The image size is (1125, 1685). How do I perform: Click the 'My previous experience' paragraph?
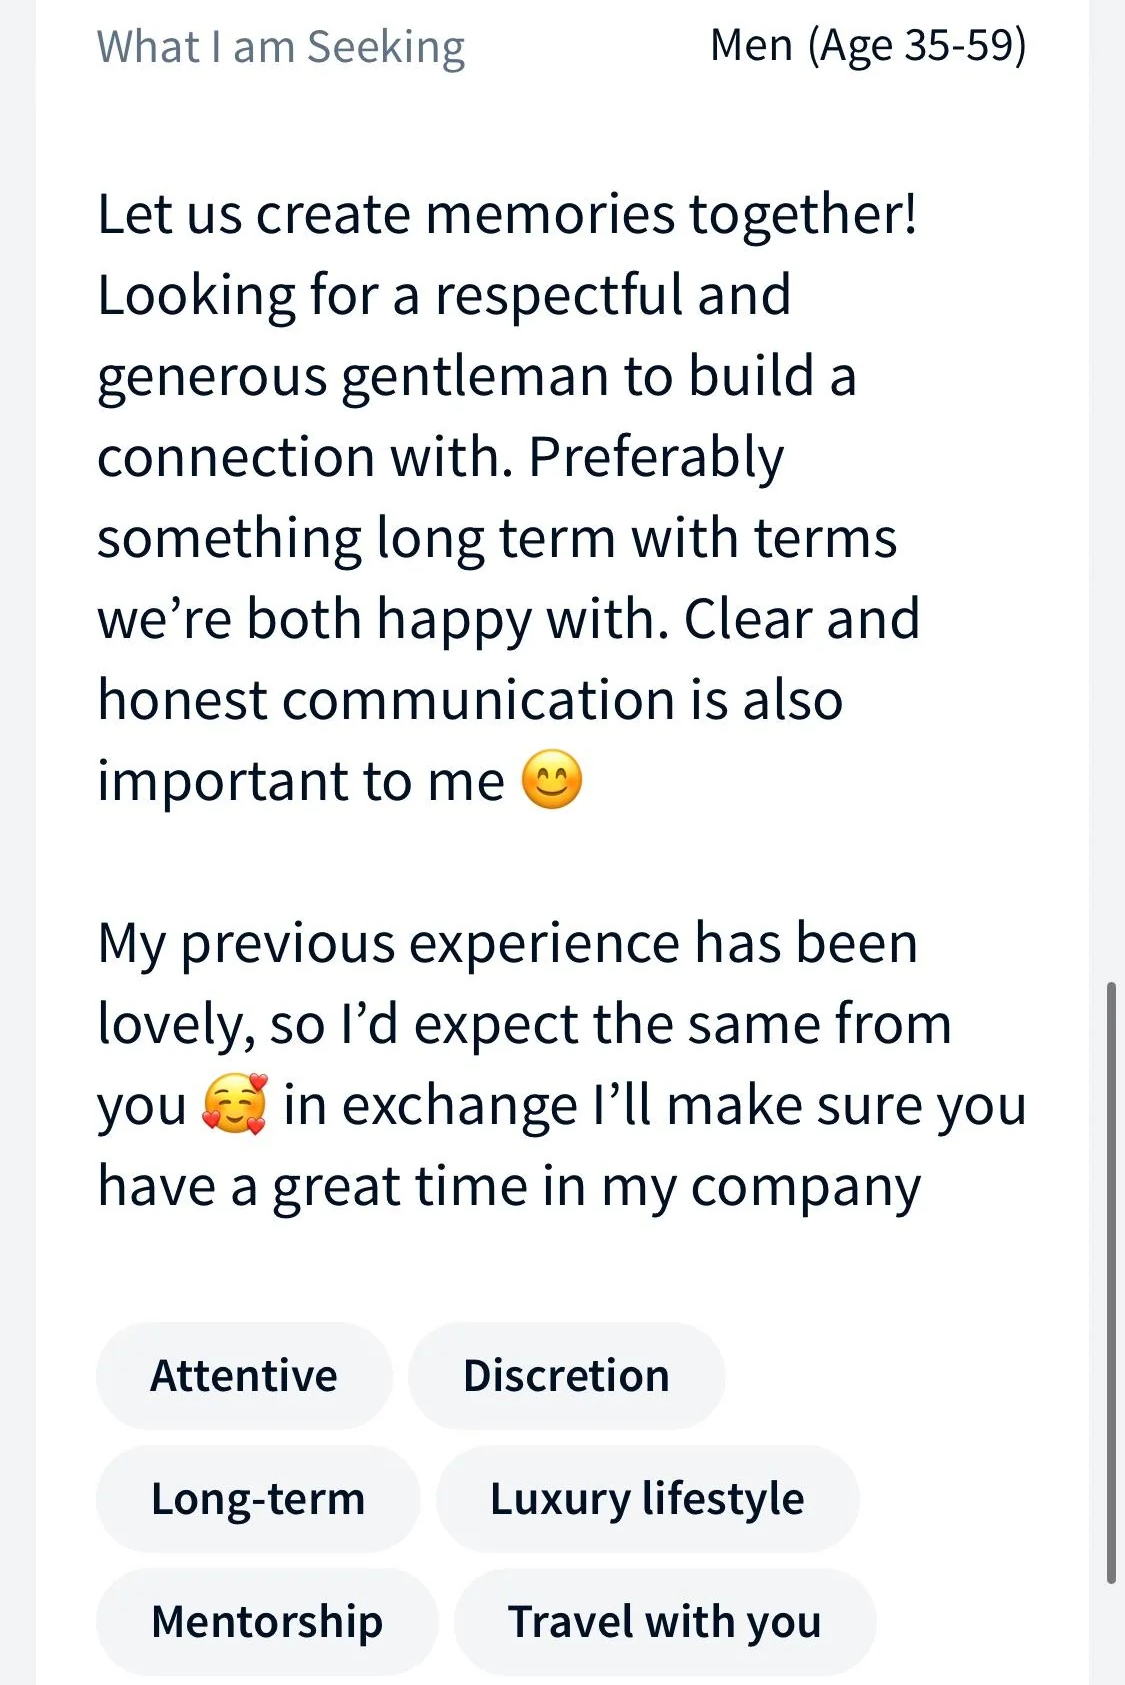coord(562,1064)
